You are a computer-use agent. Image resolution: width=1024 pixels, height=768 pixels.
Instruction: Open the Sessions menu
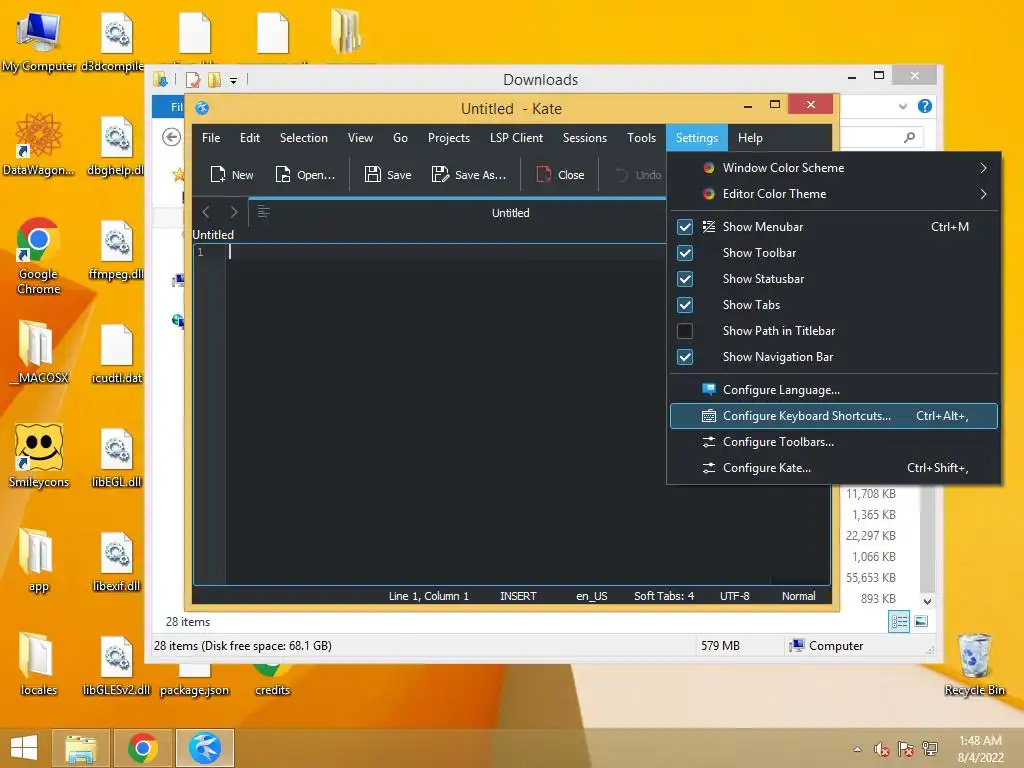click(584, 138)
